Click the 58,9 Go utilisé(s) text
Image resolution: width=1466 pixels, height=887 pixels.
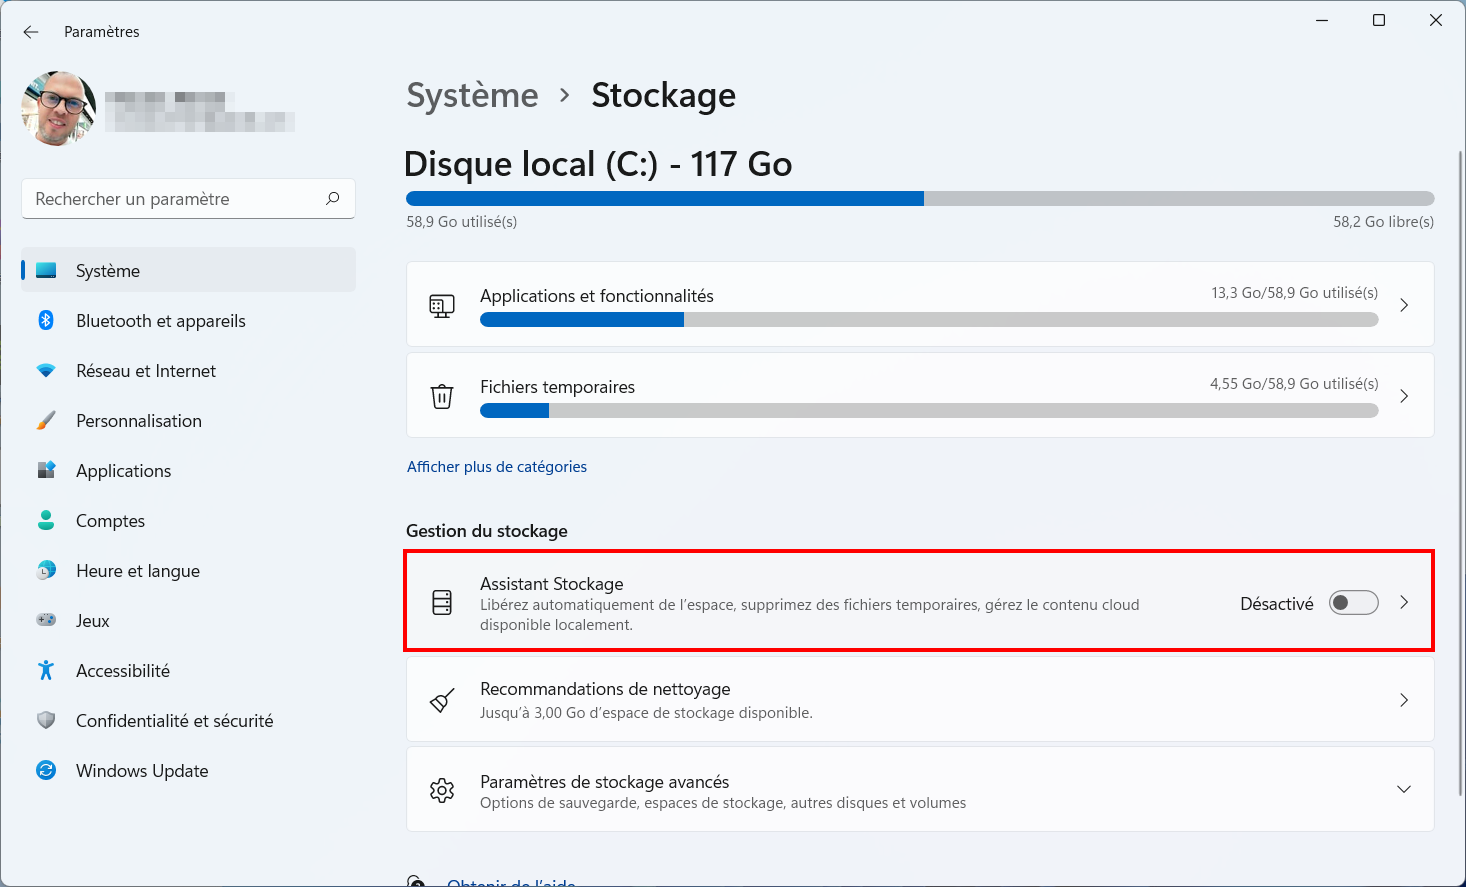click(x=462, y=222)
